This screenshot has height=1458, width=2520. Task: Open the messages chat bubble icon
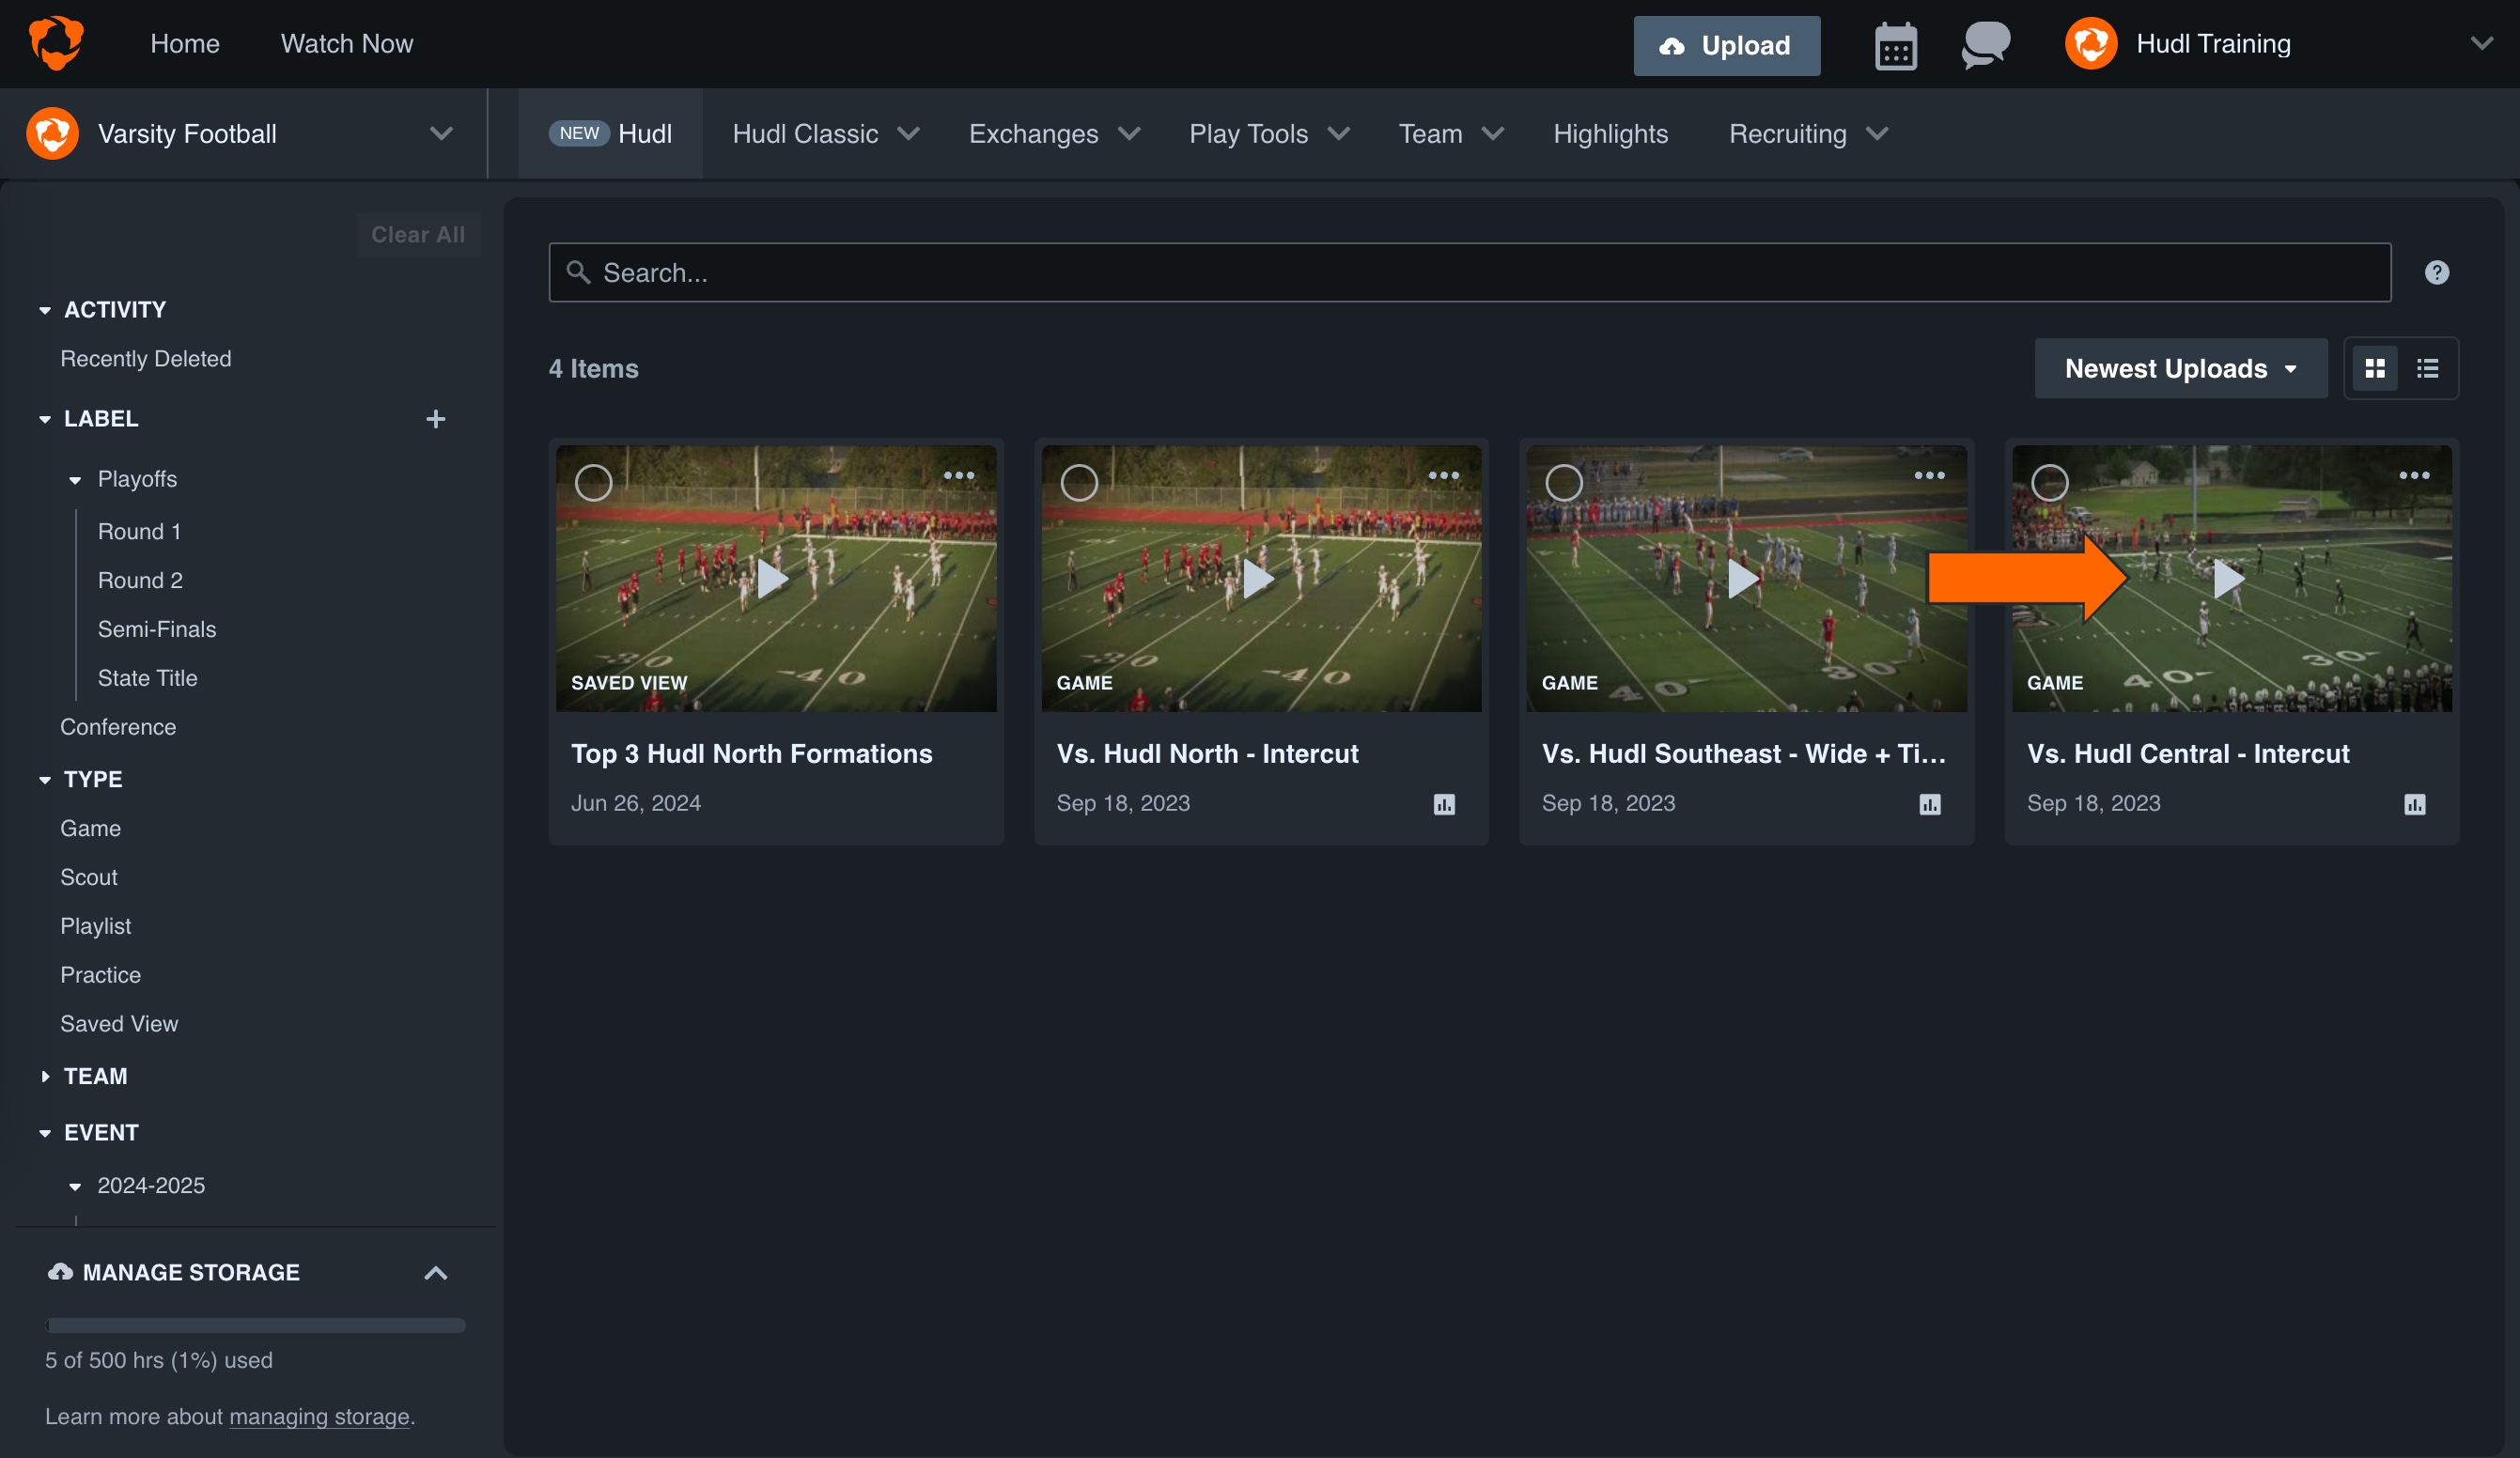coord(1985,44)
